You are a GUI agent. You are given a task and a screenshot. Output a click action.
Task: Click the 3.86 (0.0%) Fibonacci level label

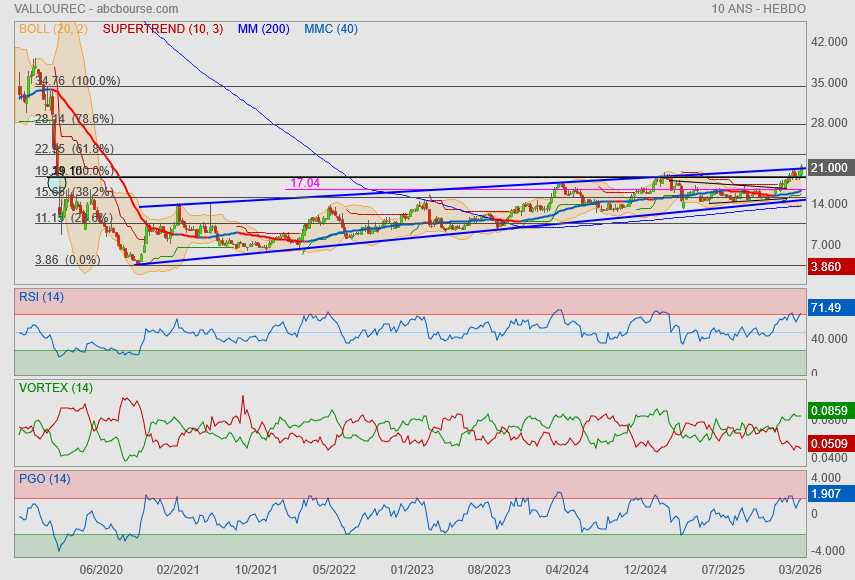[x=69, y=259]
